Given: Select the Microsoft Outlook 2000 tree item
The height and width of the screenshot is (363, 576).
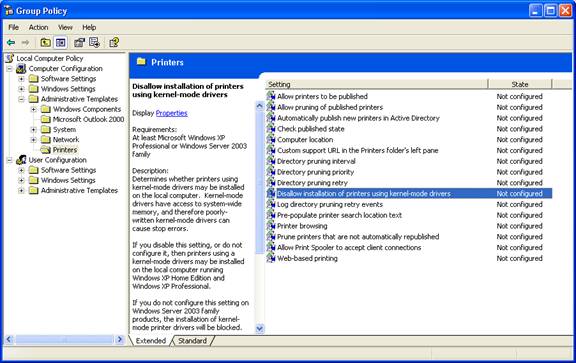Looking at the screenshot, I should pyautogui.click(x=88, y=119).
